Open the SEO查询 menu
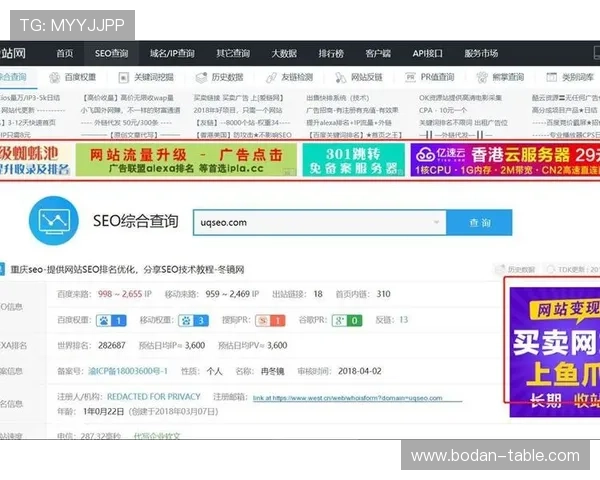This screenshot has height=480, width=600. pyautogui.click(x=111, y=53)
